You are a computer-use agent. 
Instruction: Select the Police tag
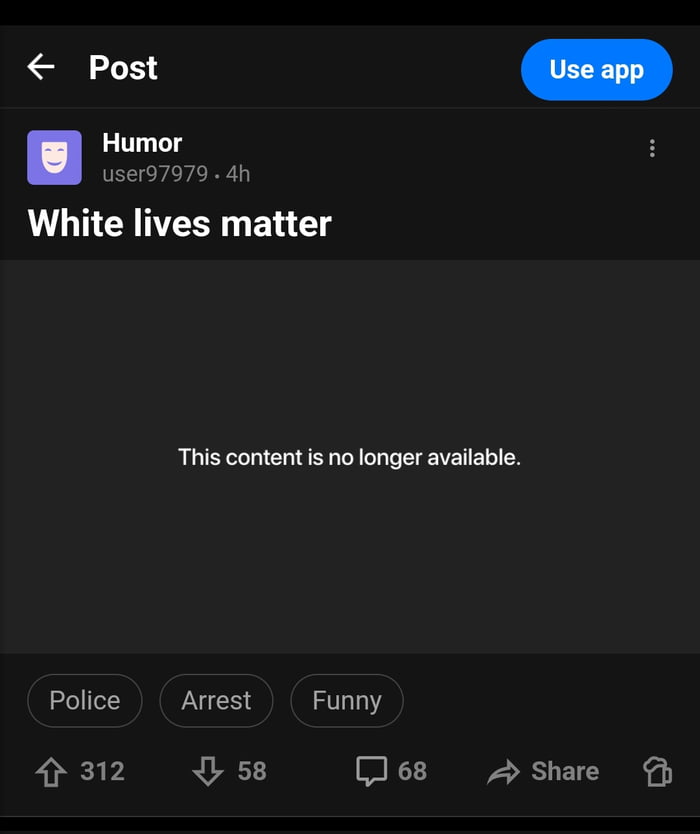pyautogui.click(x=85, y=700)
